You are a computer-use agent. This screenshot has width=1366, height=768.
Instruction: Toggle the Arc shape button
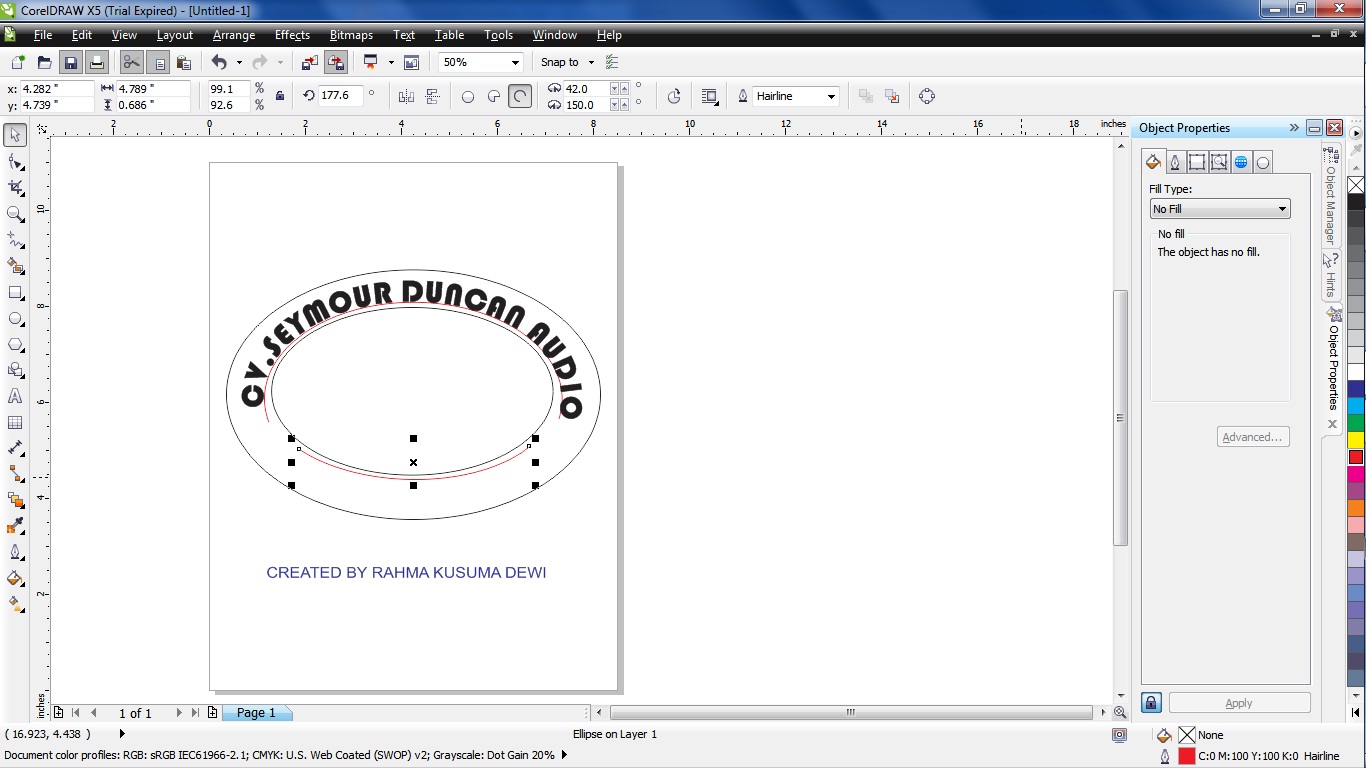[x=520, y=97]
